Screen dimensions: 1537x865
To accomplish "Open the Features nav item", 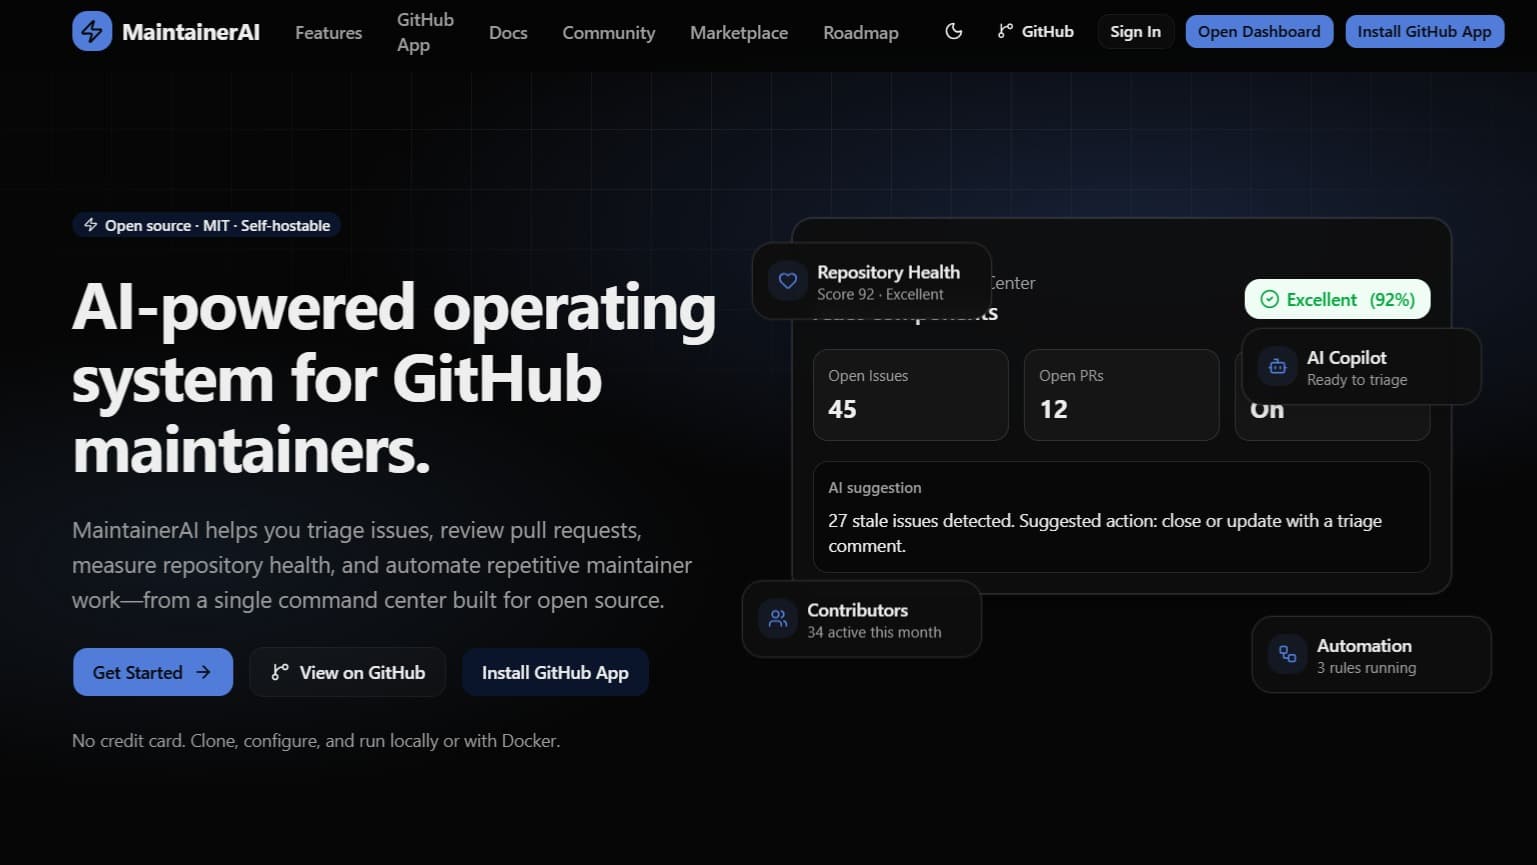I will pos(329,32).
